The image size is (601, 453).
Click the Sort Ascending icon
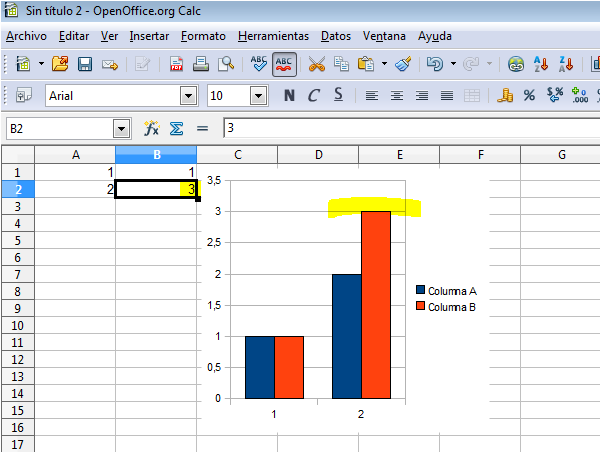[x=543, y=64]
